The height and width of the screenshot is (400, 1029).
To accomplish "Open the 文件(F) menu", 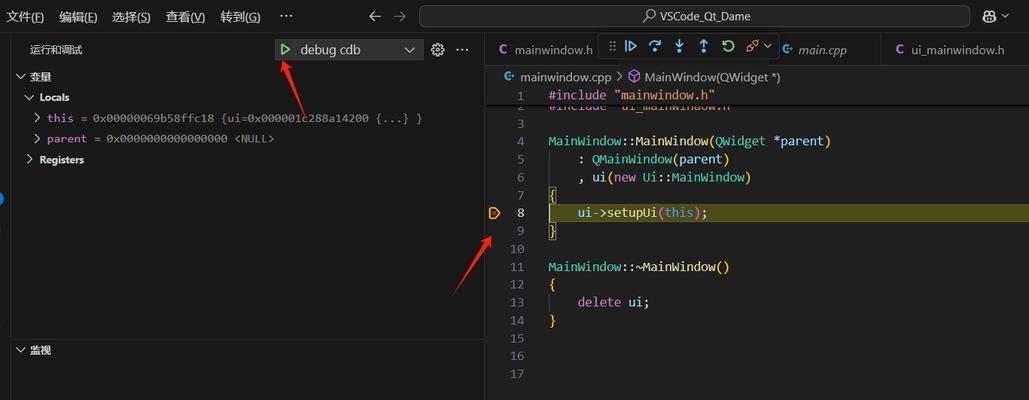I will [25, 17].
